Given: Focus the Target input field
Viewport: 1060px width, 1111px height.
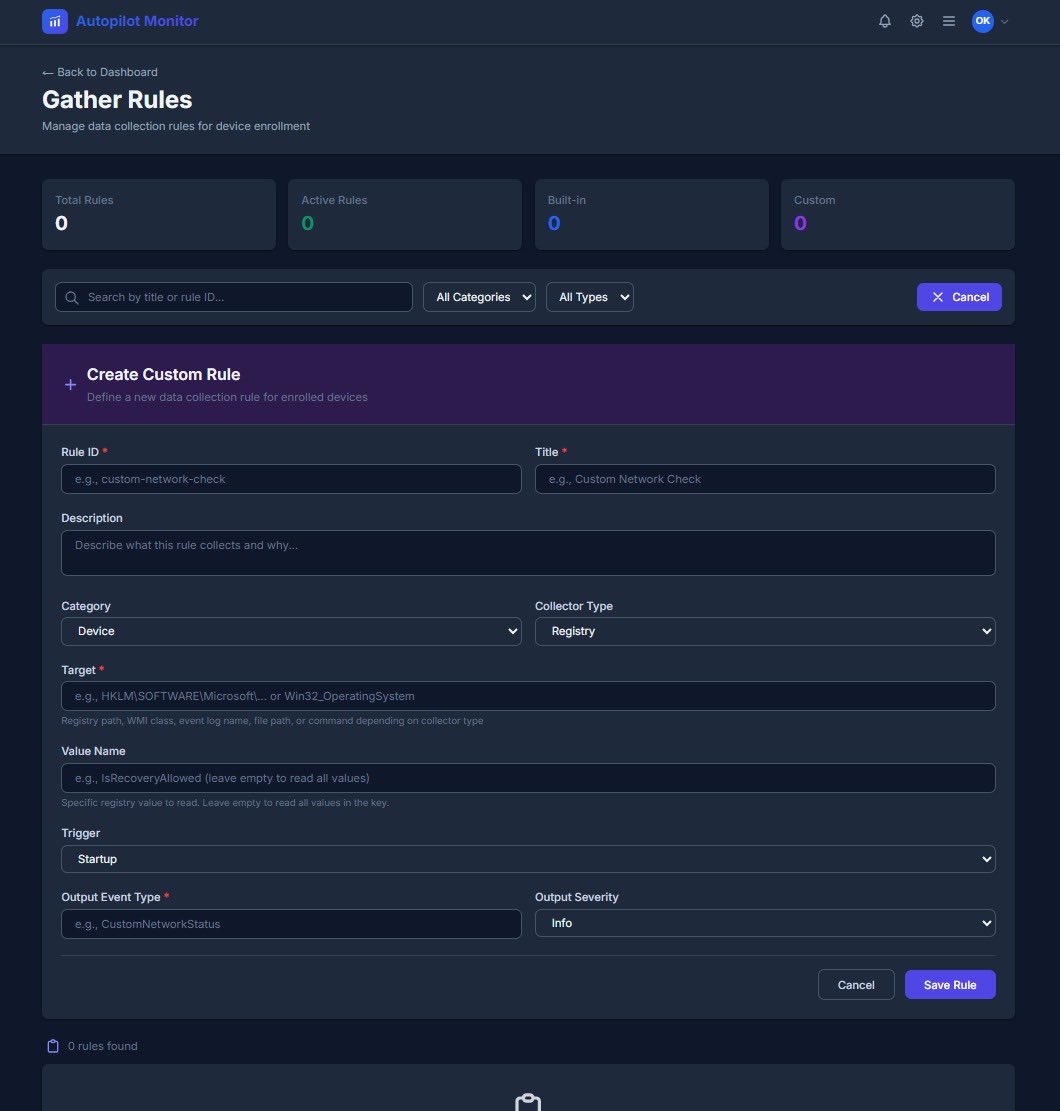Looking at the screenshot, I should (528, 696).
